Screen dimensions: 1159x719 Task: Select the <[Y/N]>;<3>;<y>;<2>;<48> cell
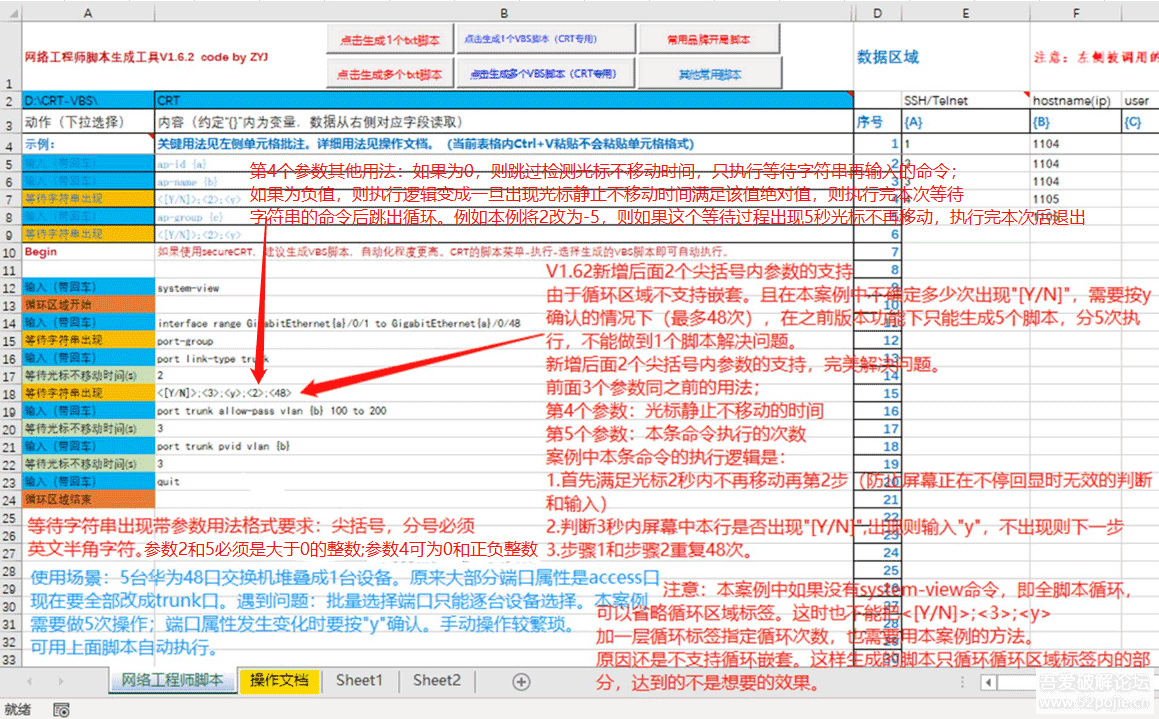(x=504, y=393)
